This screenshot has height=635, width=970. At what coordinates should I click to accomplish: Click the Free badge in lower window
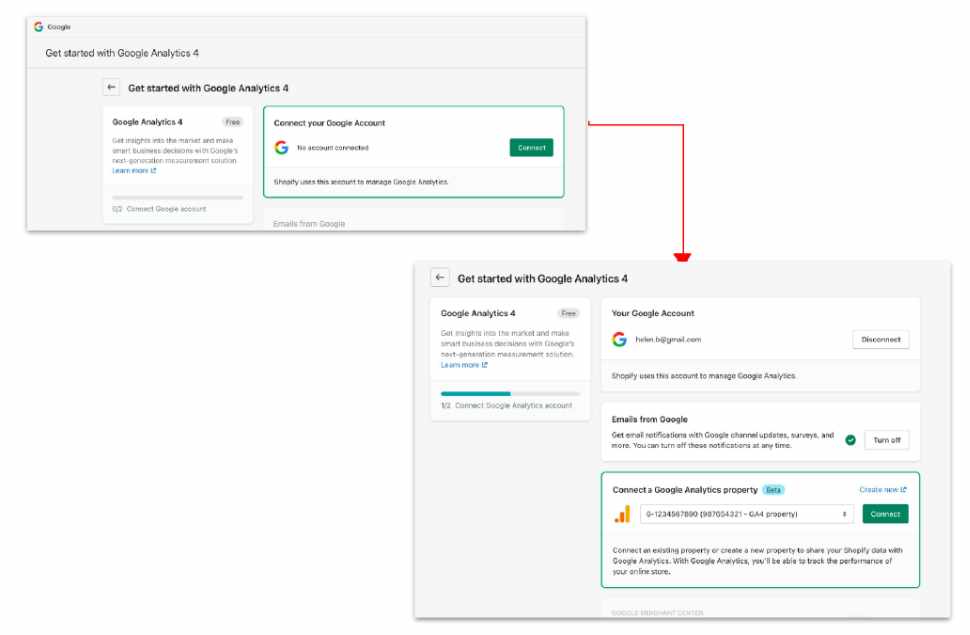click(x=569, y=313)
